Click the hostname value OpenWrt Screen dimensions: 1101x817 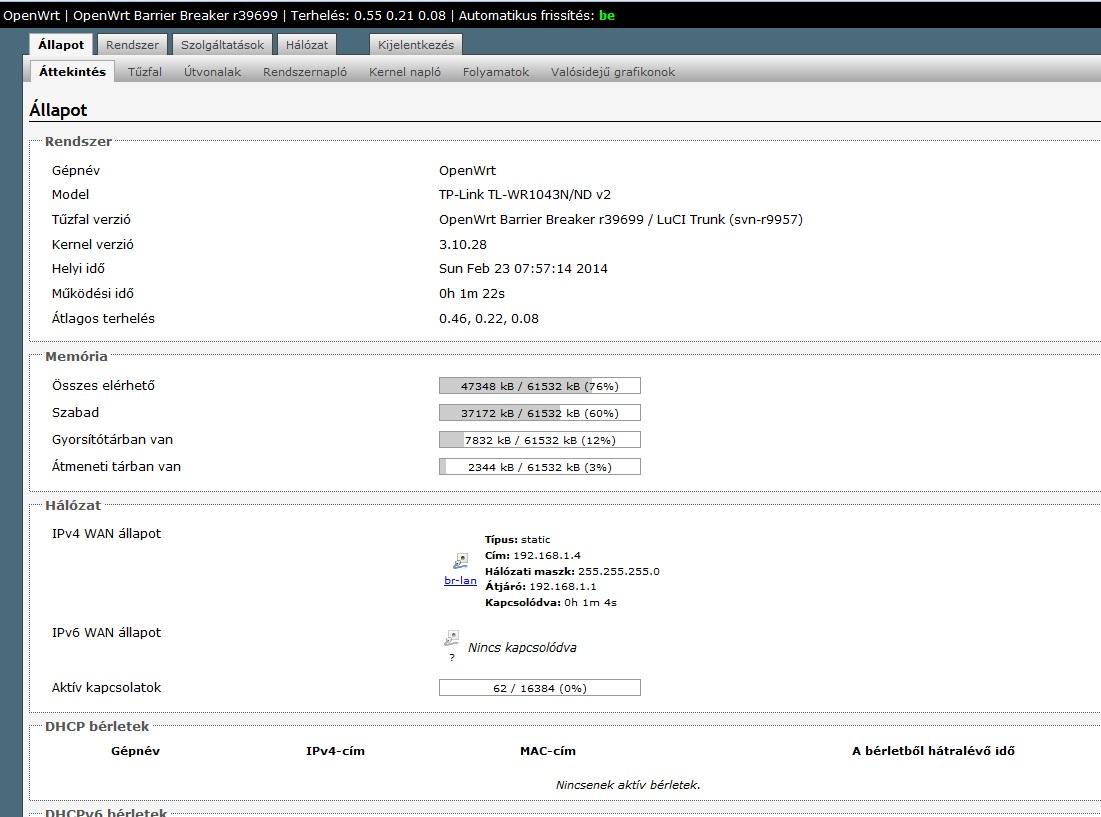467,170
